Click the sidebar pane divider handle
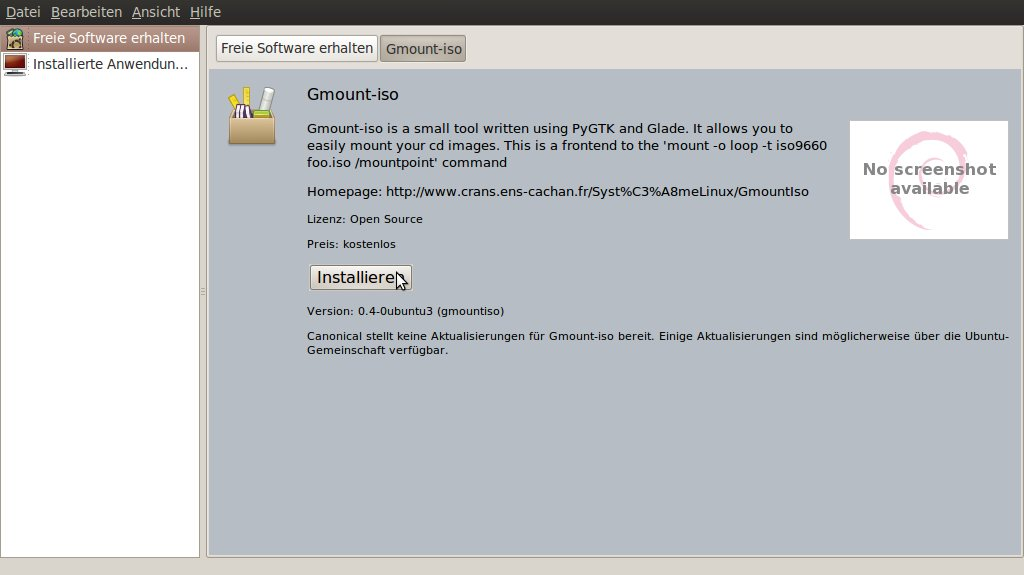The image size is (1024, 575). point(203,291)
